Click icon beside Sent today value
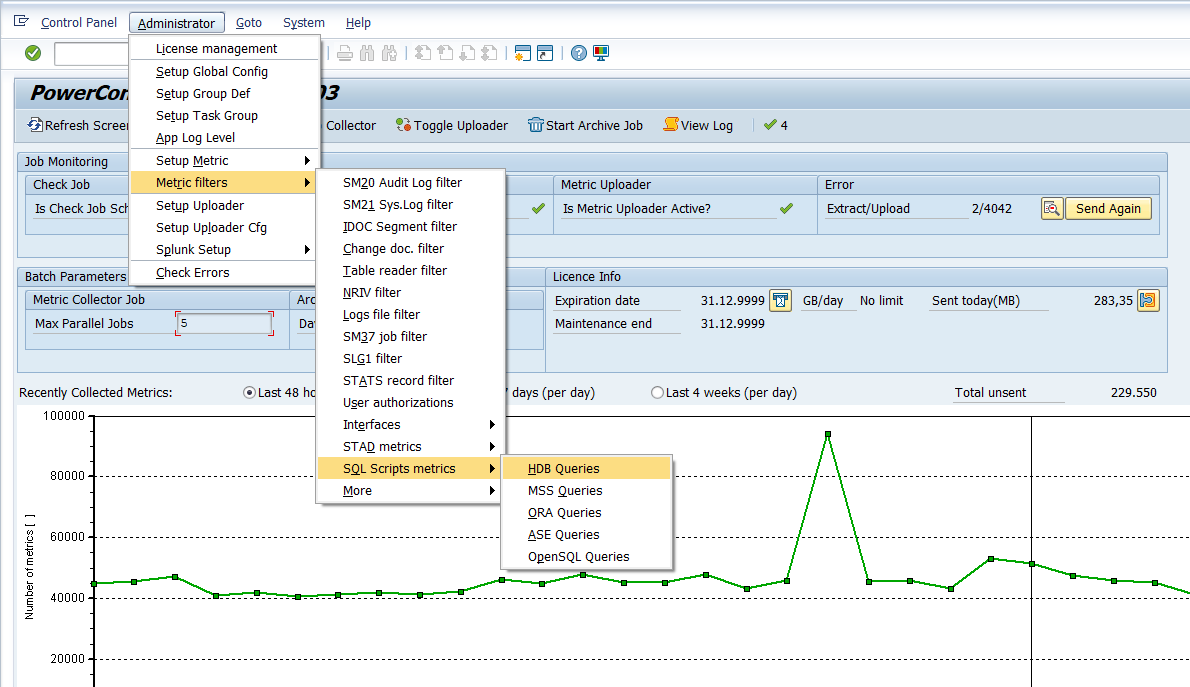This screenshot has width=1190, height=687. point(1148,301)
